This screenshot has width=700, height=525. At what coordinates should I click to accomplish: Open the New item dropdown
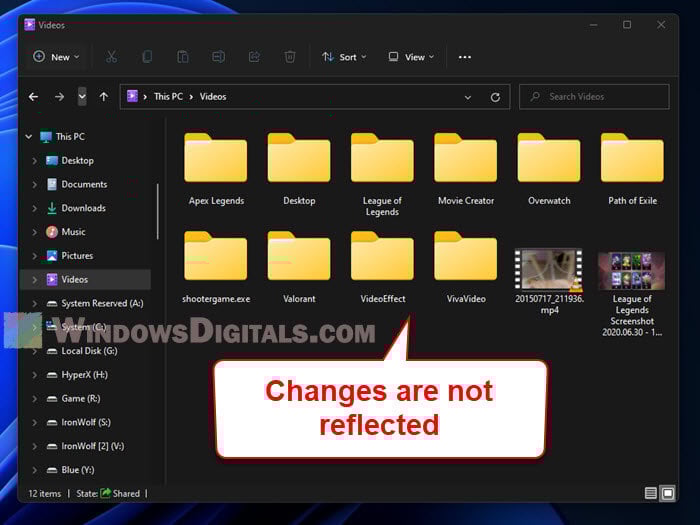(x=56, y=57)
